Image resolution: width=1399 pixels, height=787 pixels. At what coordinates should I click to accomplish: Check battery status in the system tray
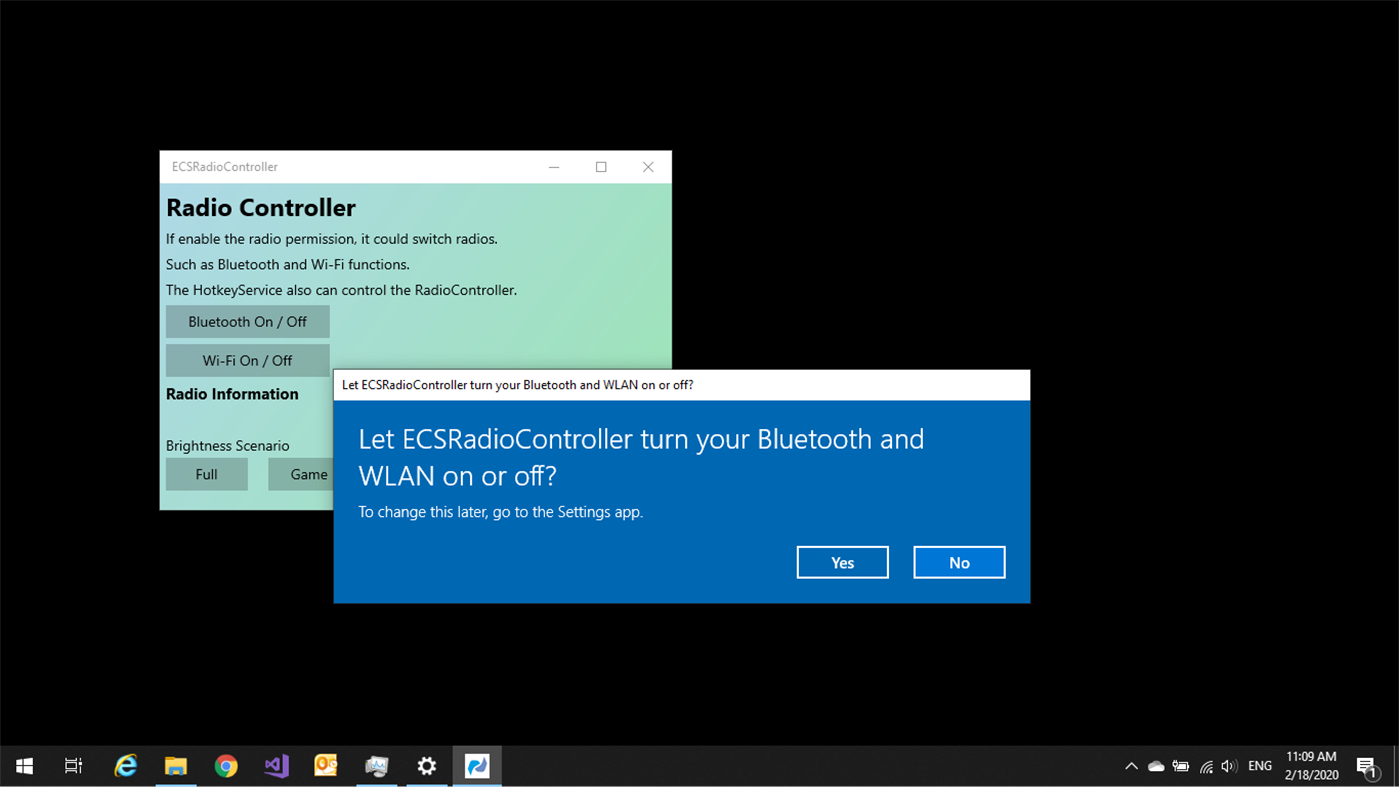[x=1181, y=765]
